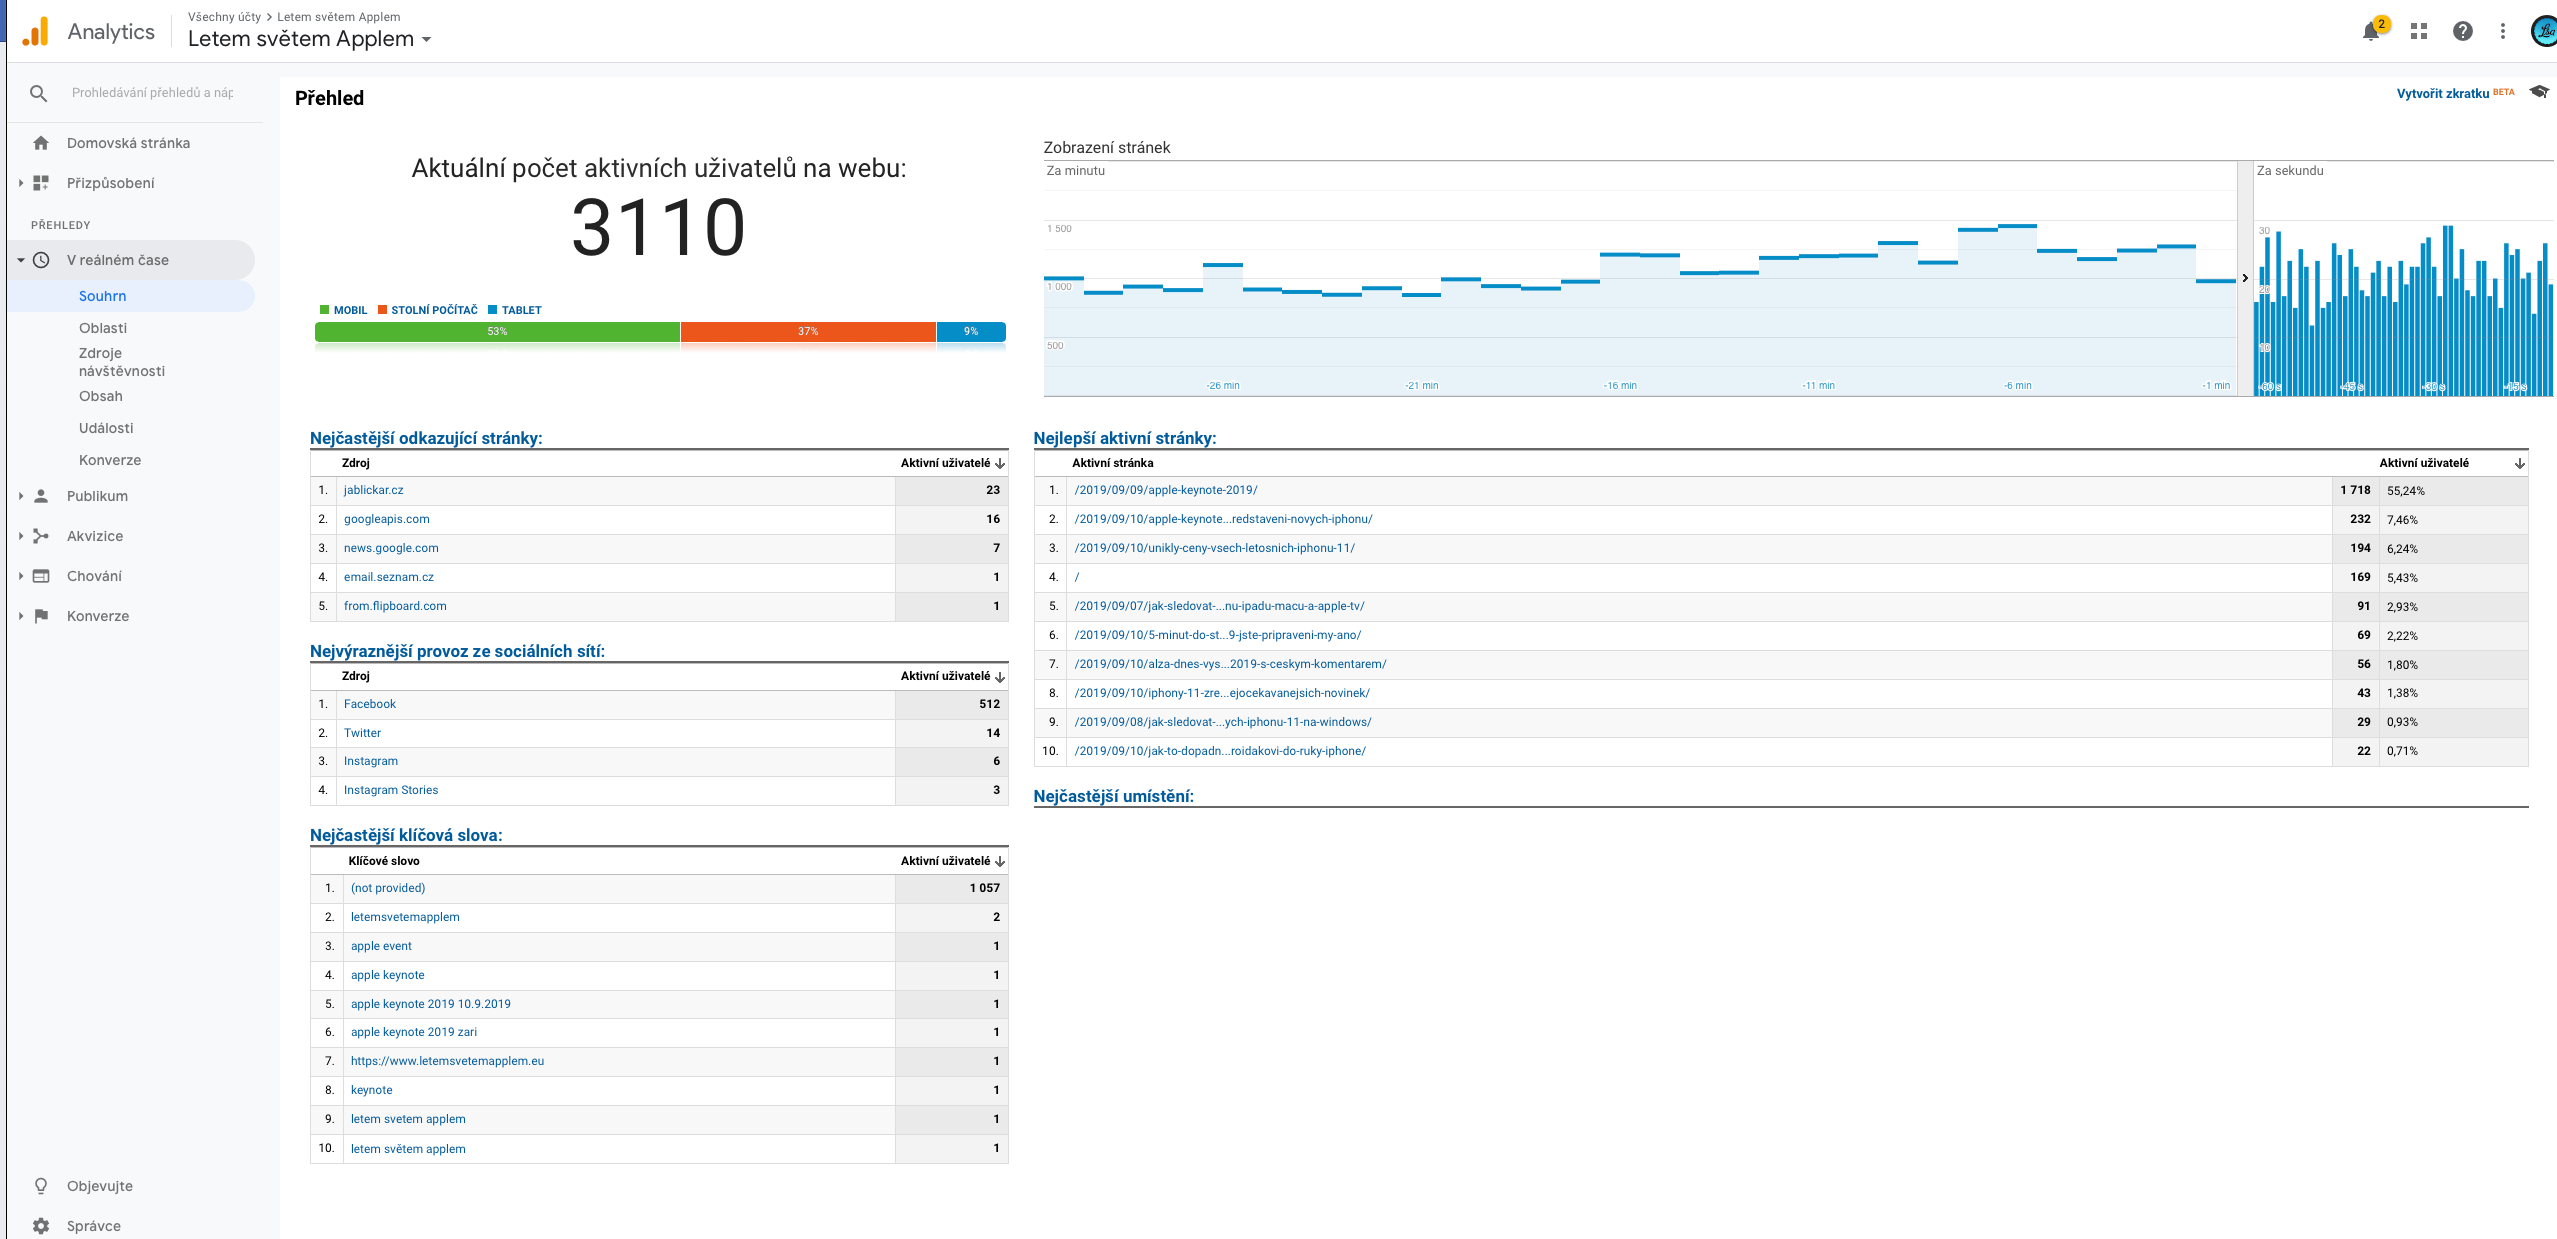Click the Vytvořit zkratku link
2557x1239 pixels.
tap(2442, 93)
